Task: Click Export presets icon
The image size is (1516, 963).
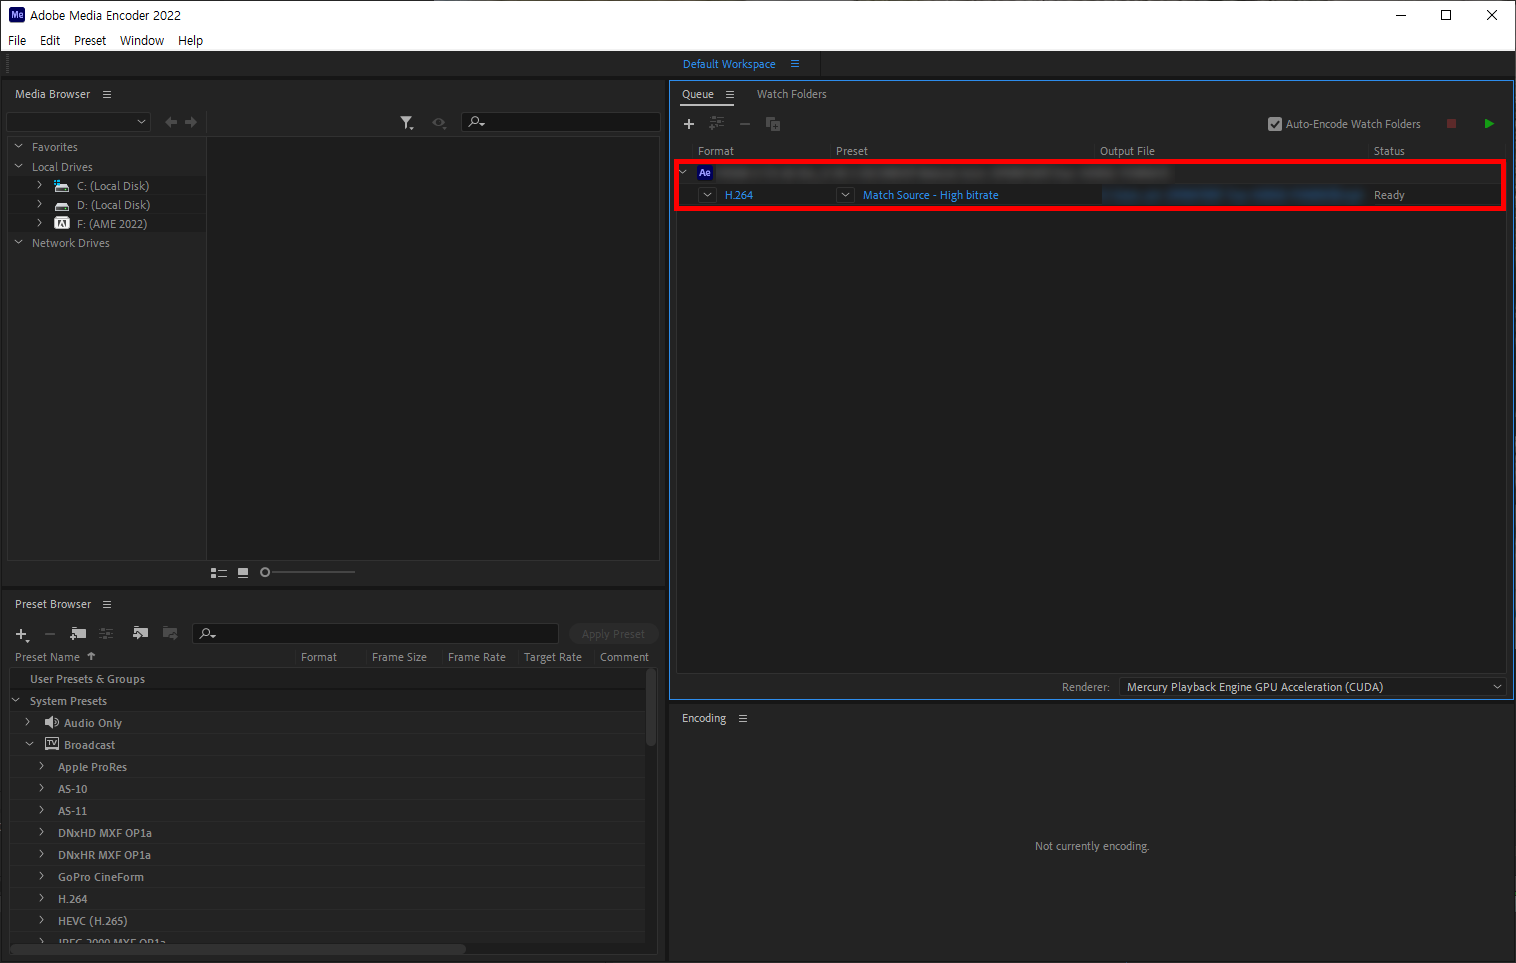Action: [x=170, y=633]
